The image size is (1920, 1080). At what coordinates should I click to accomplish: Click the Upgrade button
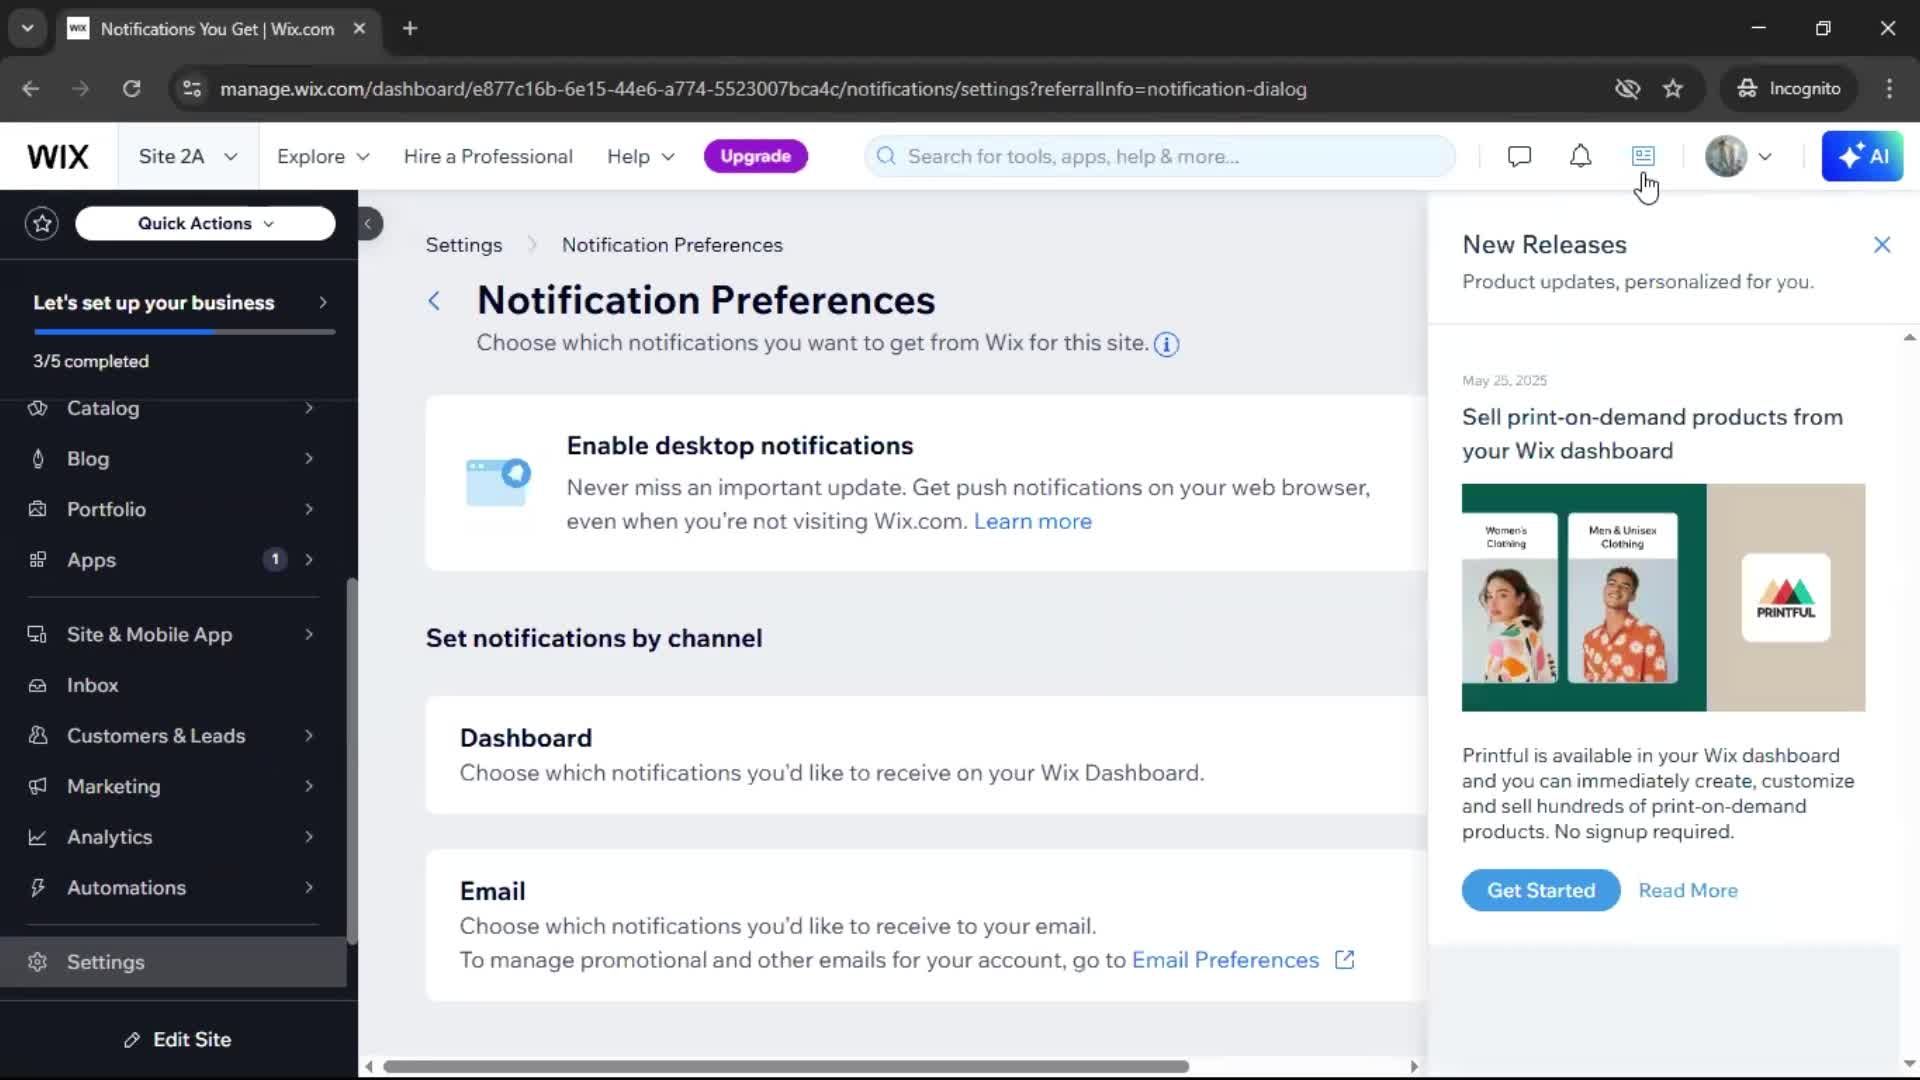755,156
